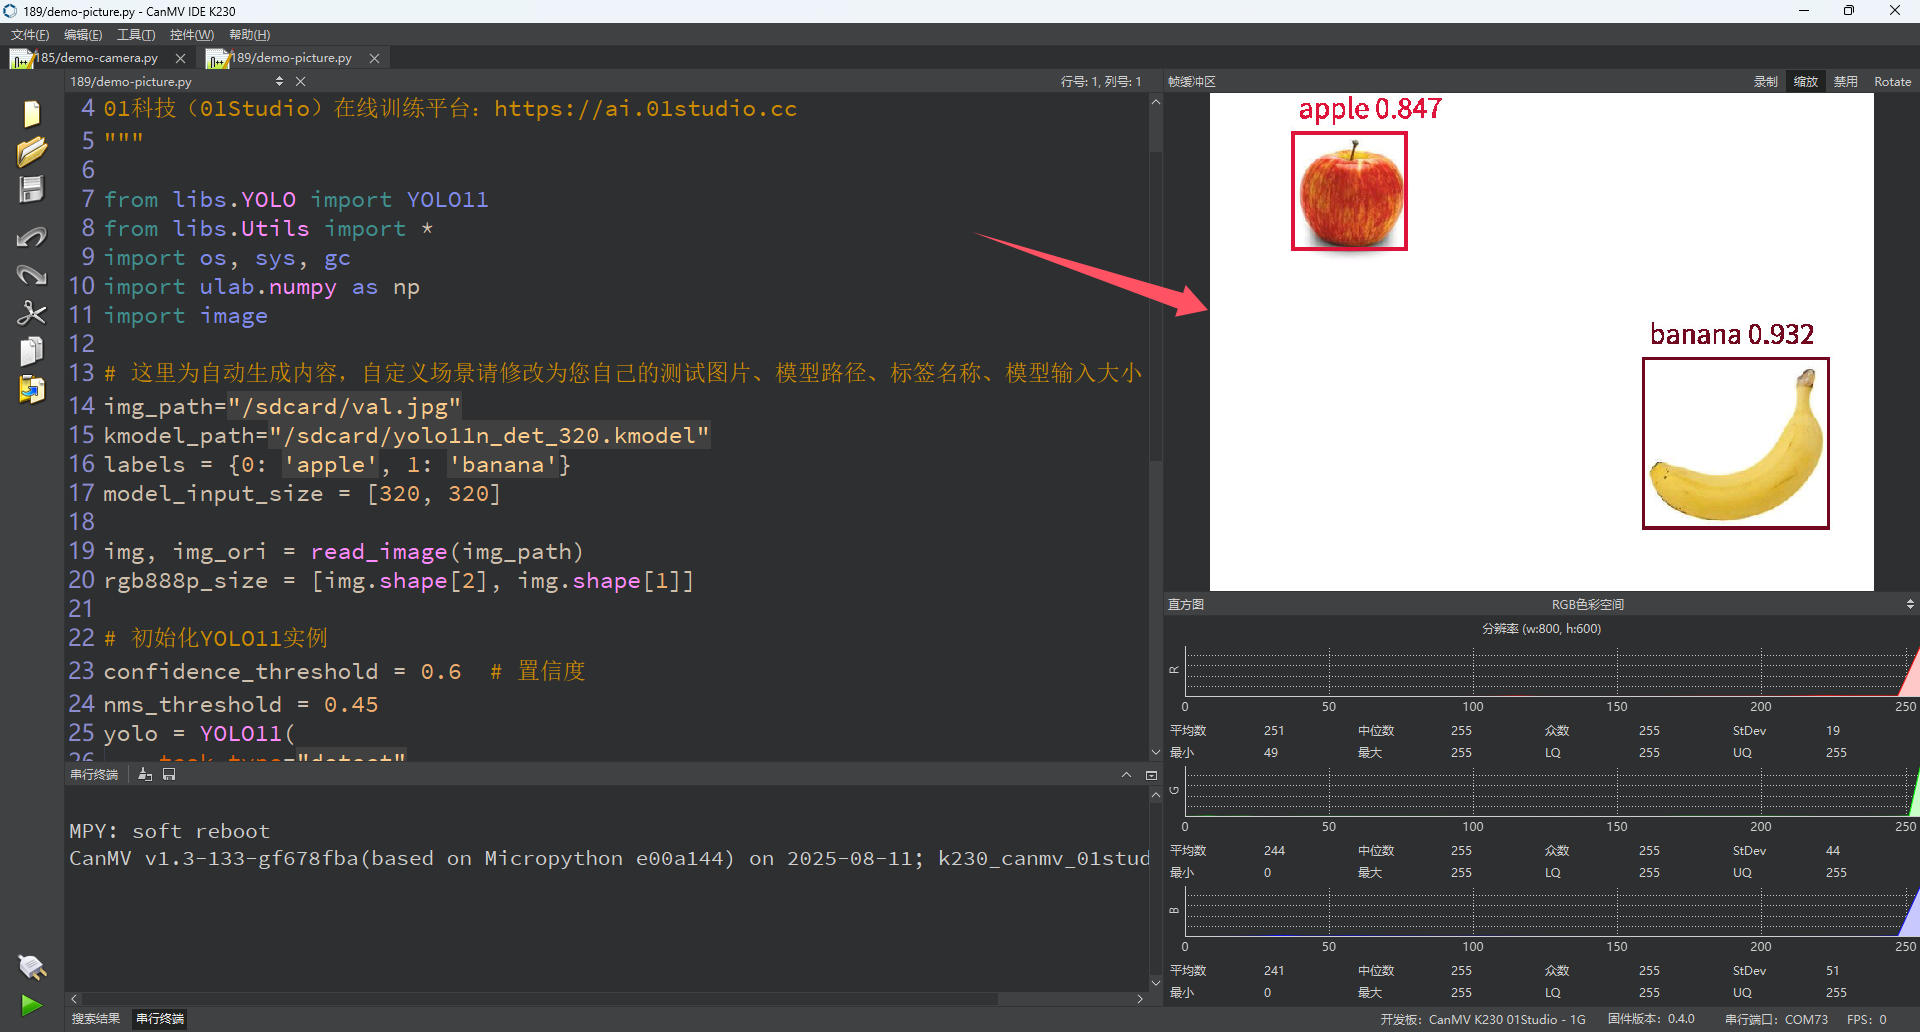This screenshot has height=1032, width=1920.
Task: Clear the serial terminal with broom icon
Action: pos(145,775)
